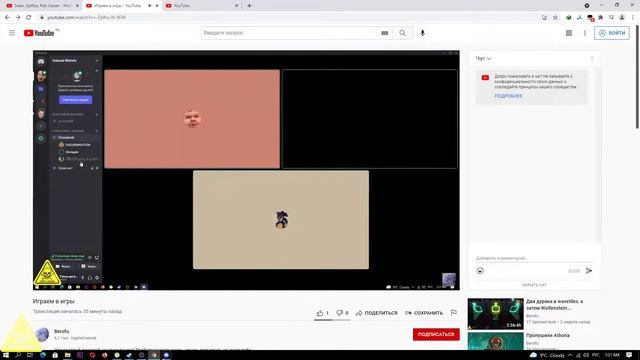Open the YouTube hamburger guide menu
The width and height of the screenshot is (640, 360).
click(12, 33)
